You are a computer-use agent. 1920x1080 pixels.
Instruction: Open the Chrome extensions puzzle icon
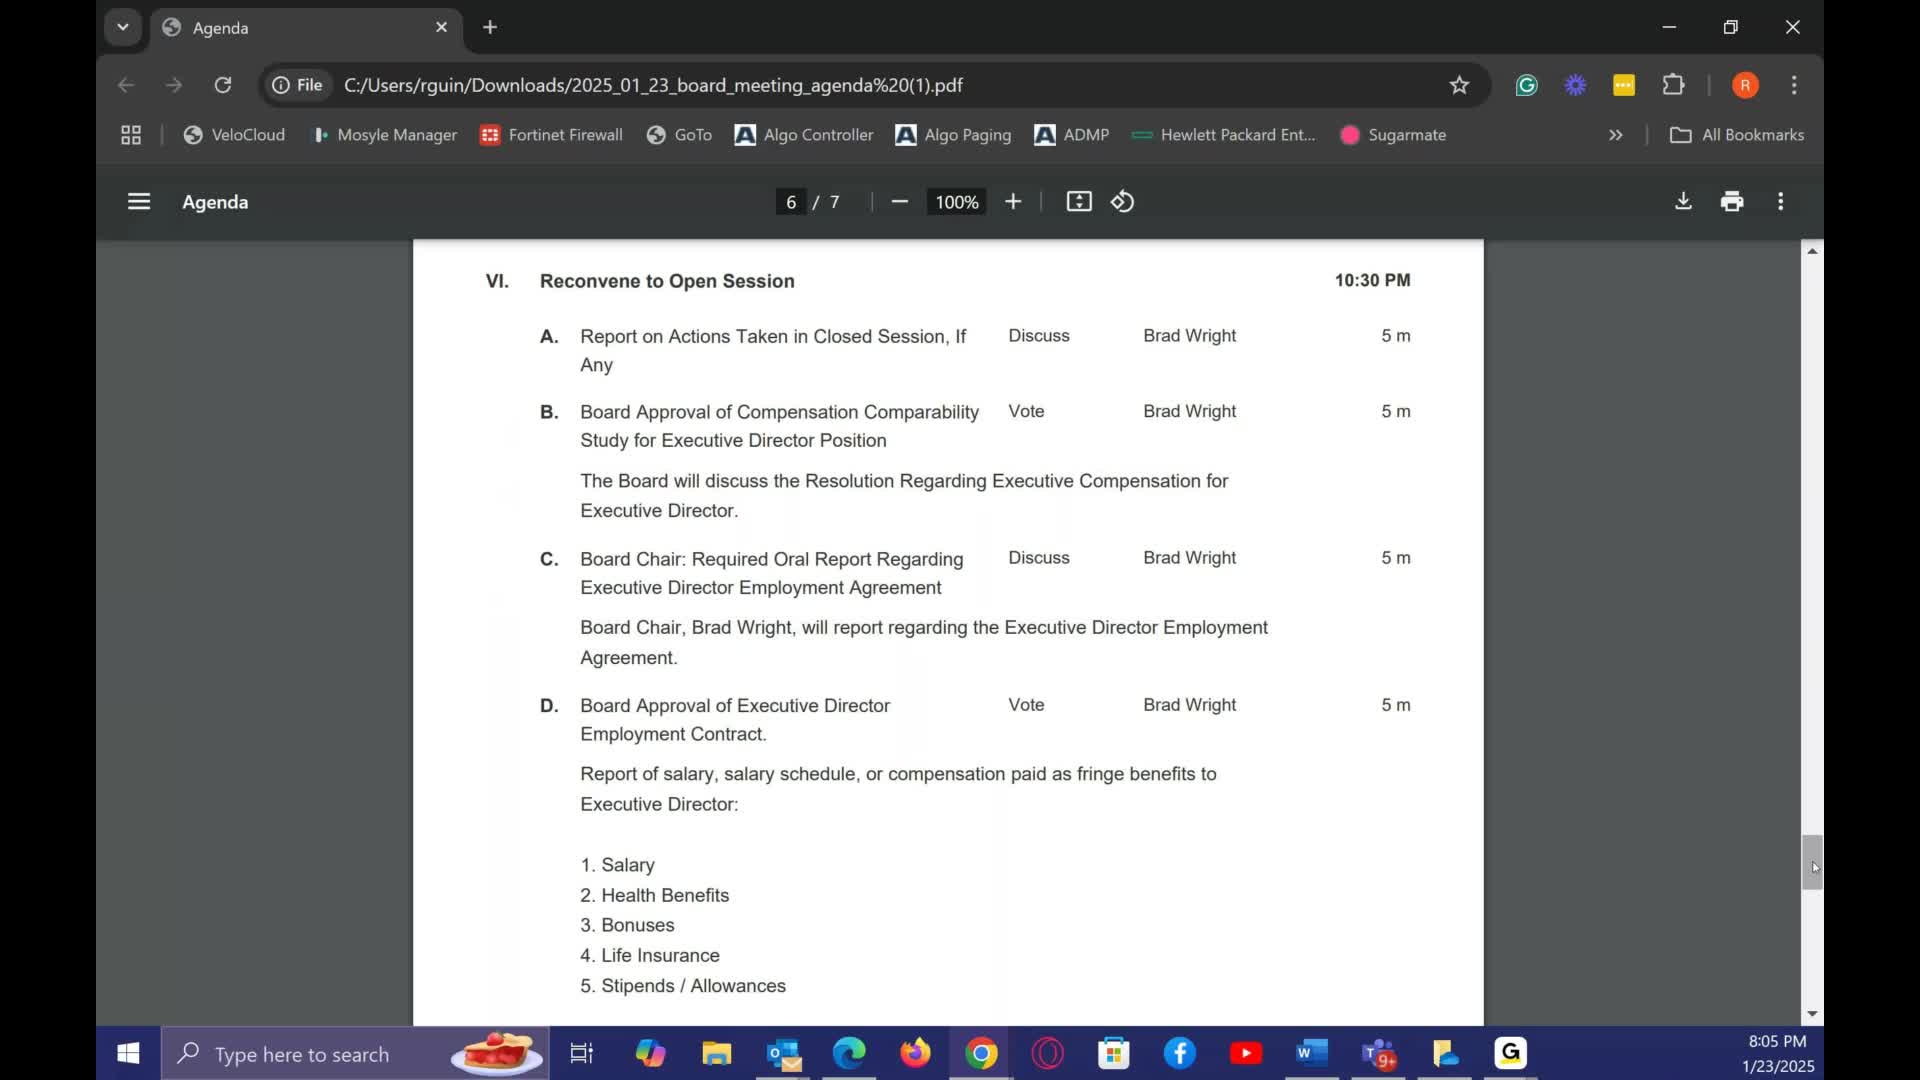point(1673,85)
